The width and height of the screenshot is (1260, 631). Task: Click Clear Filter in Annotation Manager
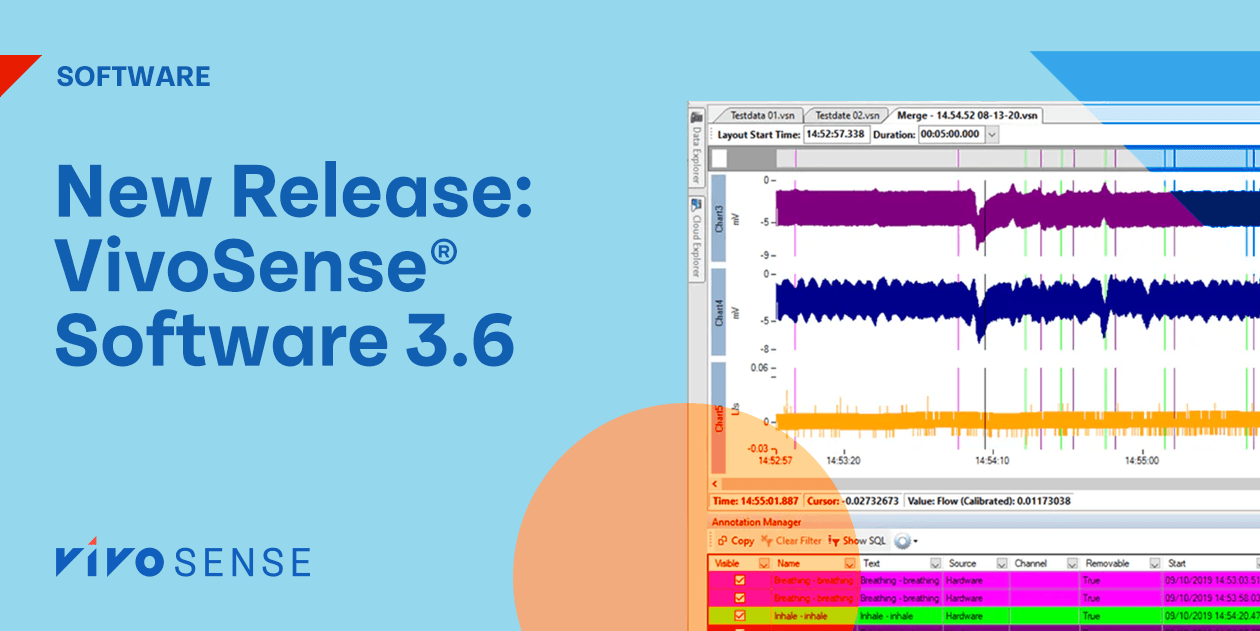[x=792, y=541]
